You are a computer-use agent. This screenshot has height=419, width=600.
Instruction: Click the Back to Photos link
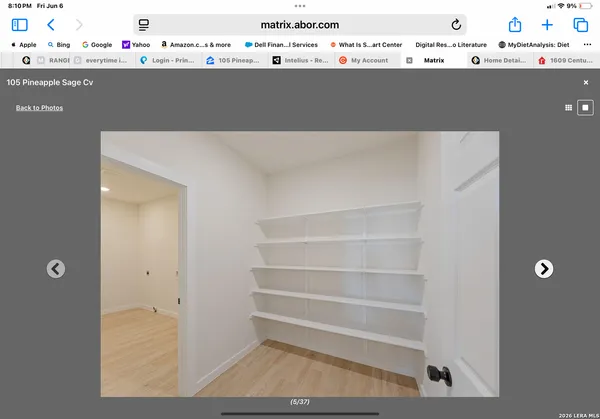pyautogui.click(x=39, y=107)
